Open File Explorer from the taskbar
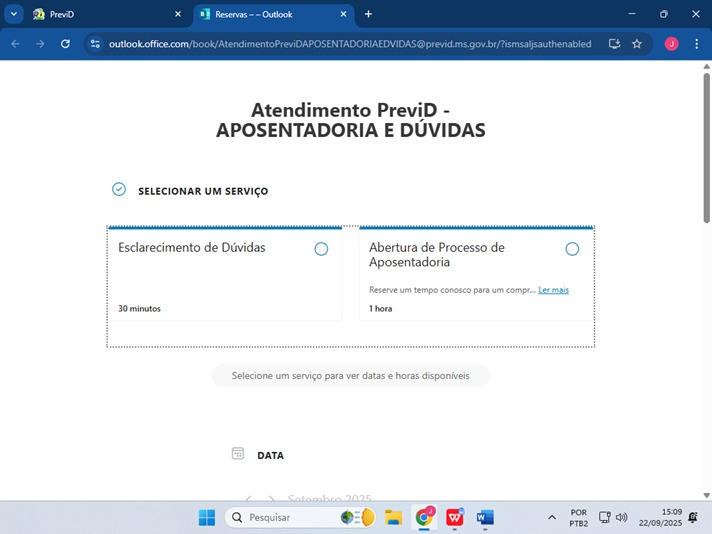 393,518
